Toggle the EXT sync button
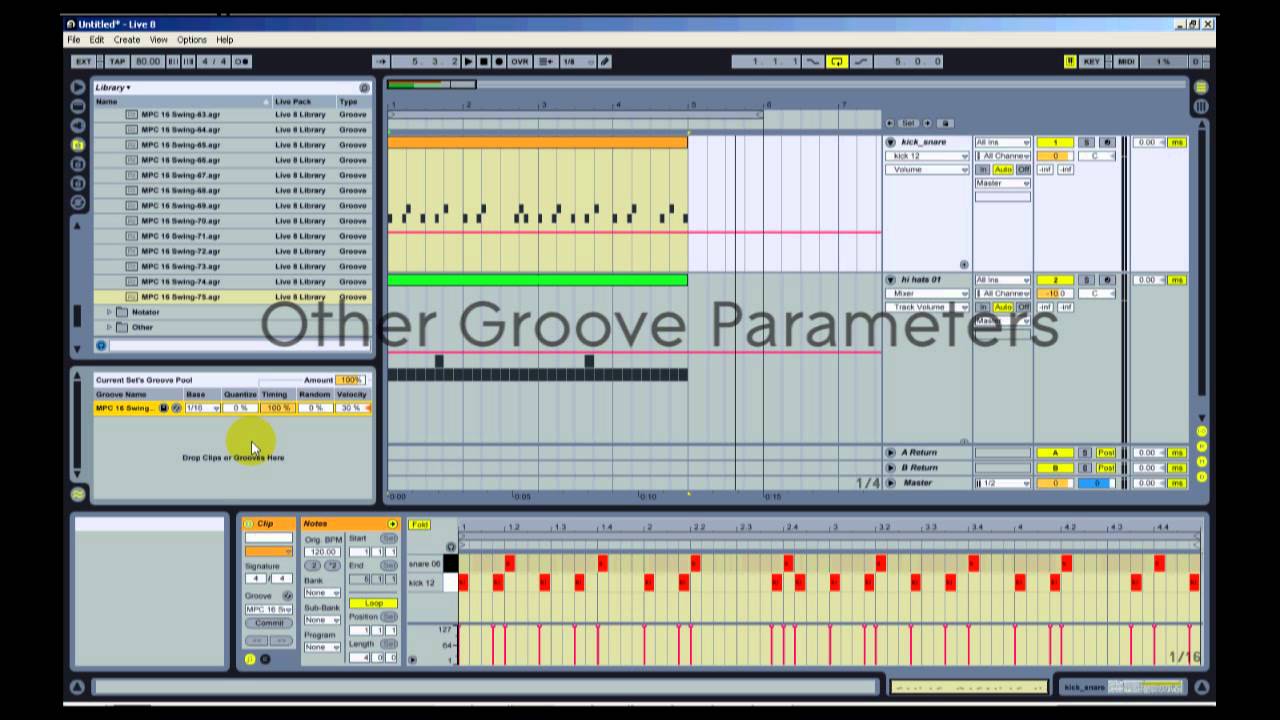 [x=84, y=62]
